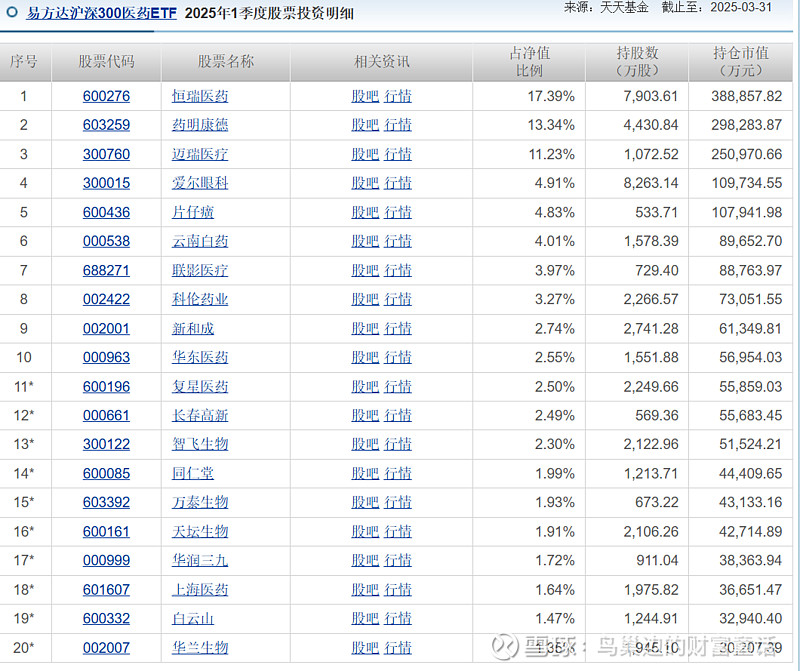Open 联影医疗 stock name link
Screen dimensions: 800x671
click(200, 270)
